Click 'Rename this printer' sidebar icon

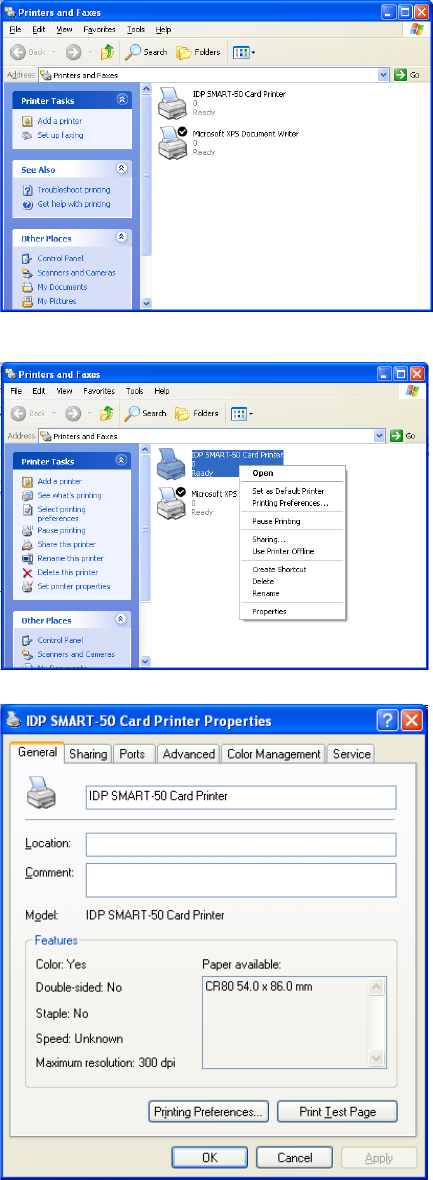click(27, 558)
